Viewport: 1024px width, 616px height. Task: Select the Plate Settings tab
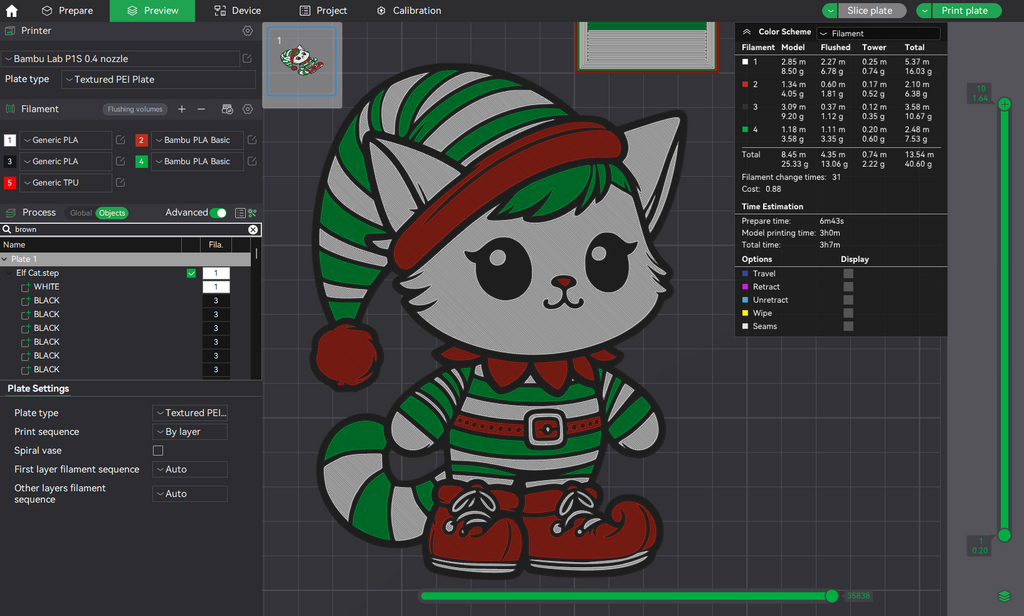point(38,389)
